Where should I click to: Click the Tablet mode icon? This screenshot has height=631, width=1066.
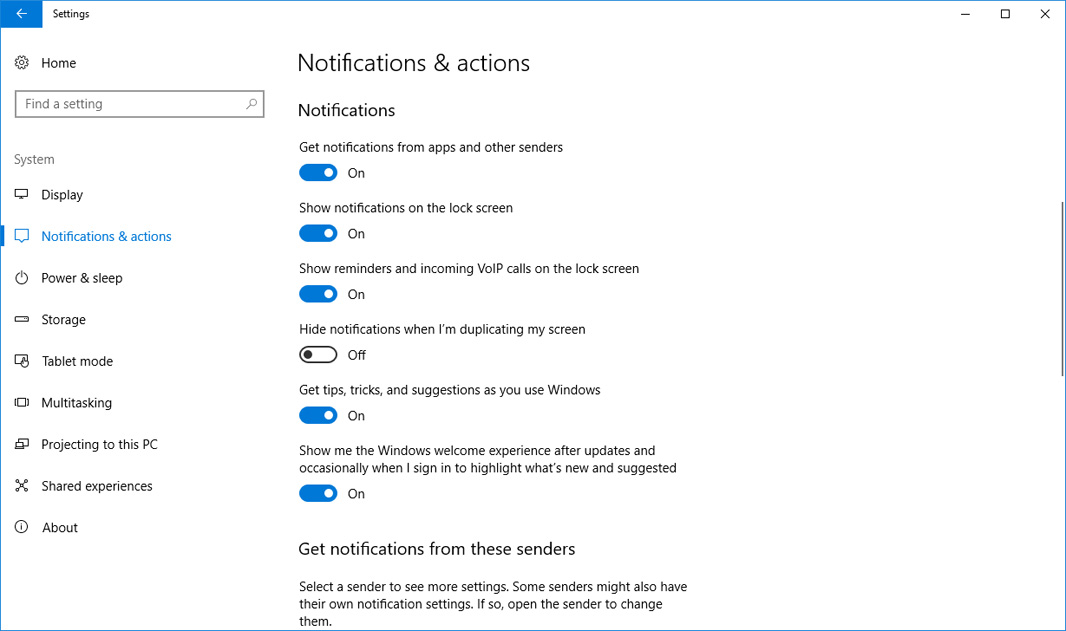tap(22, 361)
